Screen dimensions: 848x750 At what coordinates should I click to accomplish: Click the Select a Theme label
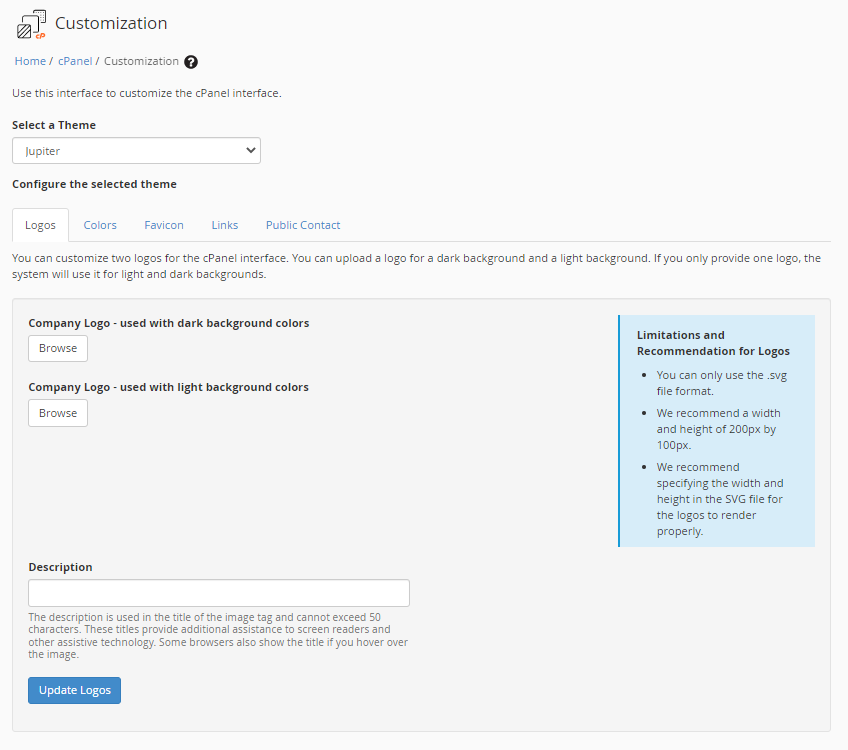[54, 125]
